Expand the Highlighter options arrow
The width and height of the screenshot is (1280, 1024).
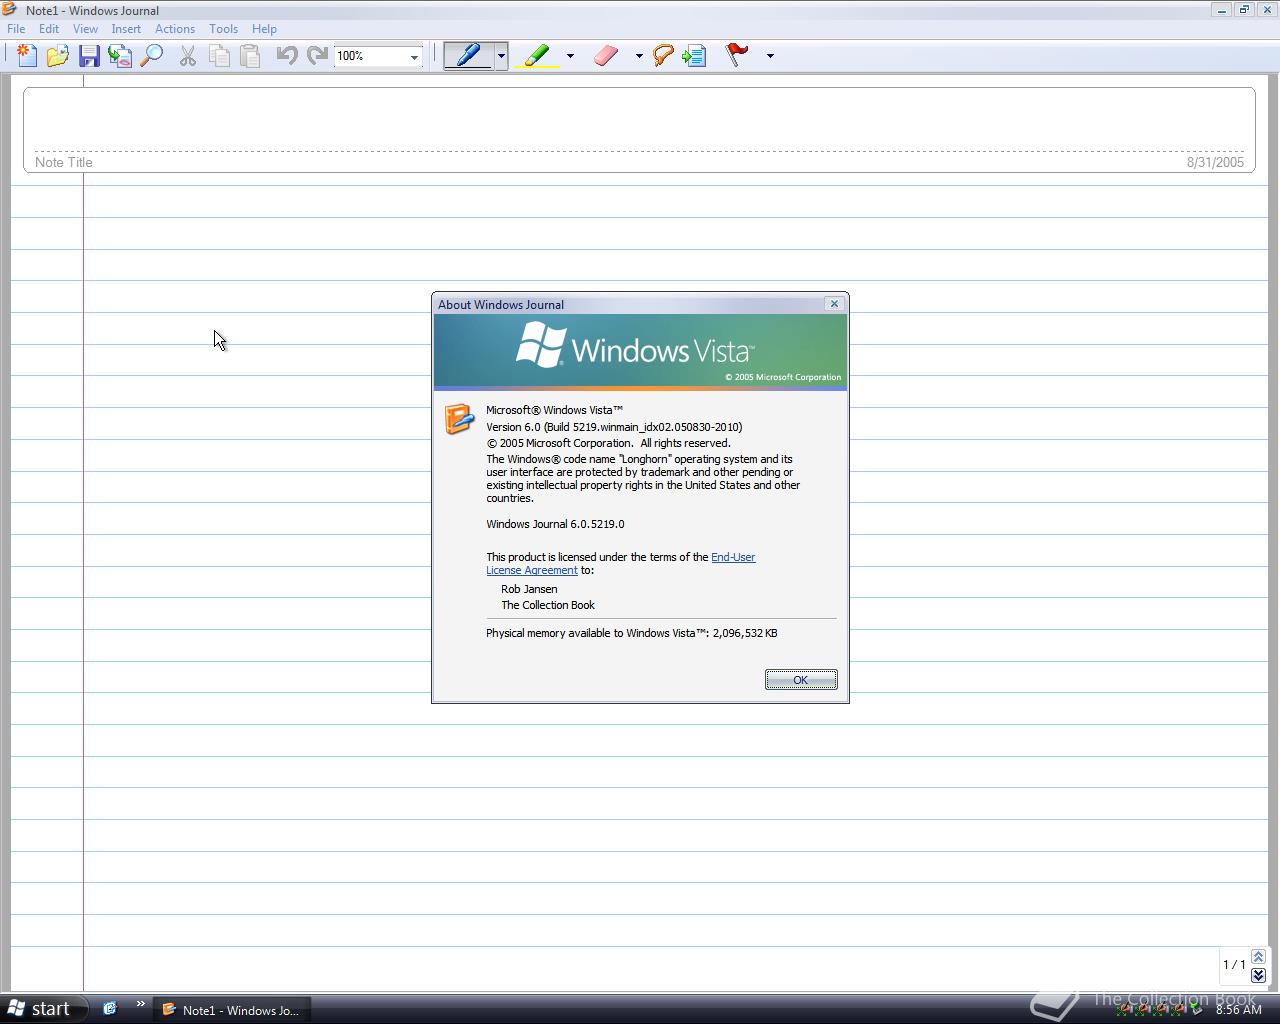tap(570, 56)
